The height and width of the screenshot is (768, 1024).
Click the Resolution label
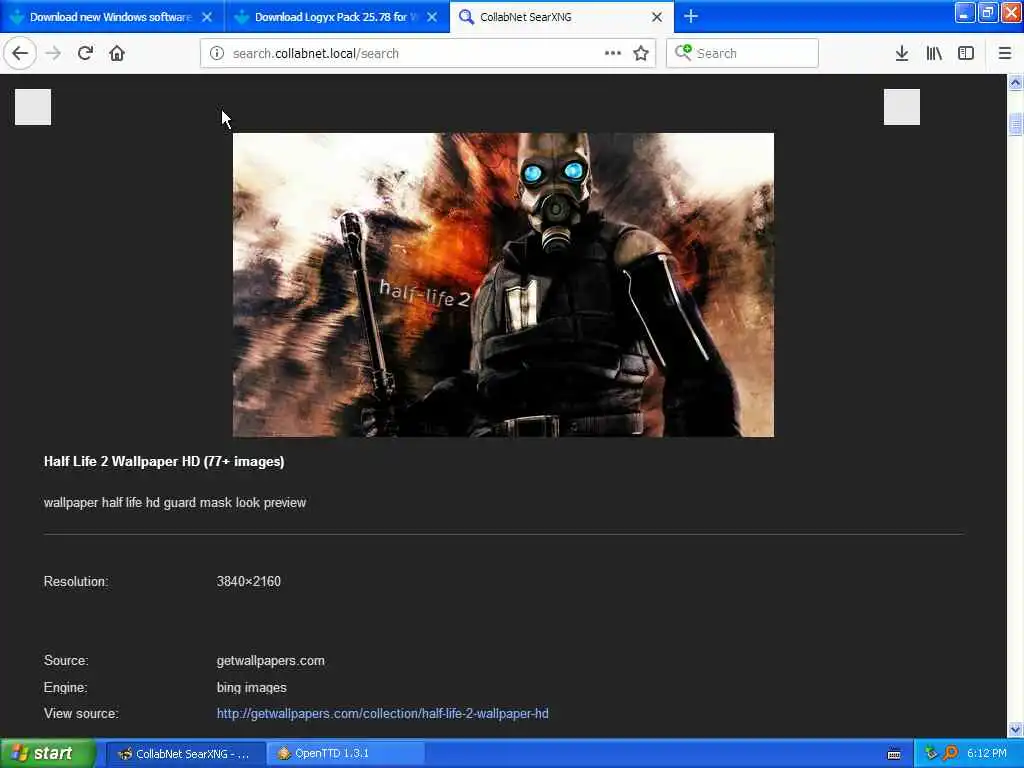[76, 581]
